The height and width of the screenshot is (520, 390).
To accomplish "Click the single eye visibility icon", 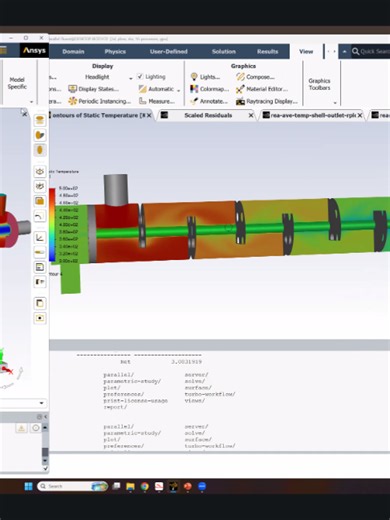I will pyautogui.click(x=40, y=172).
